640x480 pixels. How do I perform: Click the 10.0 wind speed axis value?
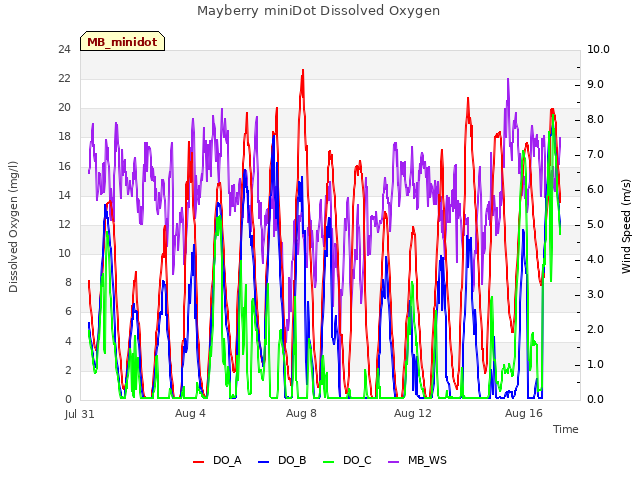(x=598, y=50)
